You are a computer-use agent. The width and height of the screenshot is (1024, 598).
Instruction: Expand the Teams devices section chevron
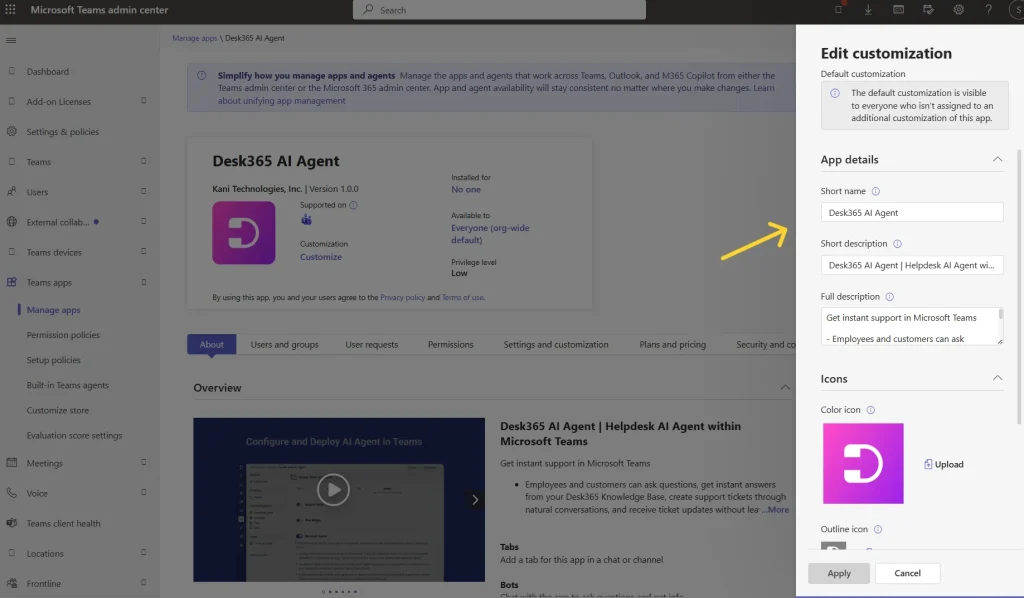tap(144, 252)
